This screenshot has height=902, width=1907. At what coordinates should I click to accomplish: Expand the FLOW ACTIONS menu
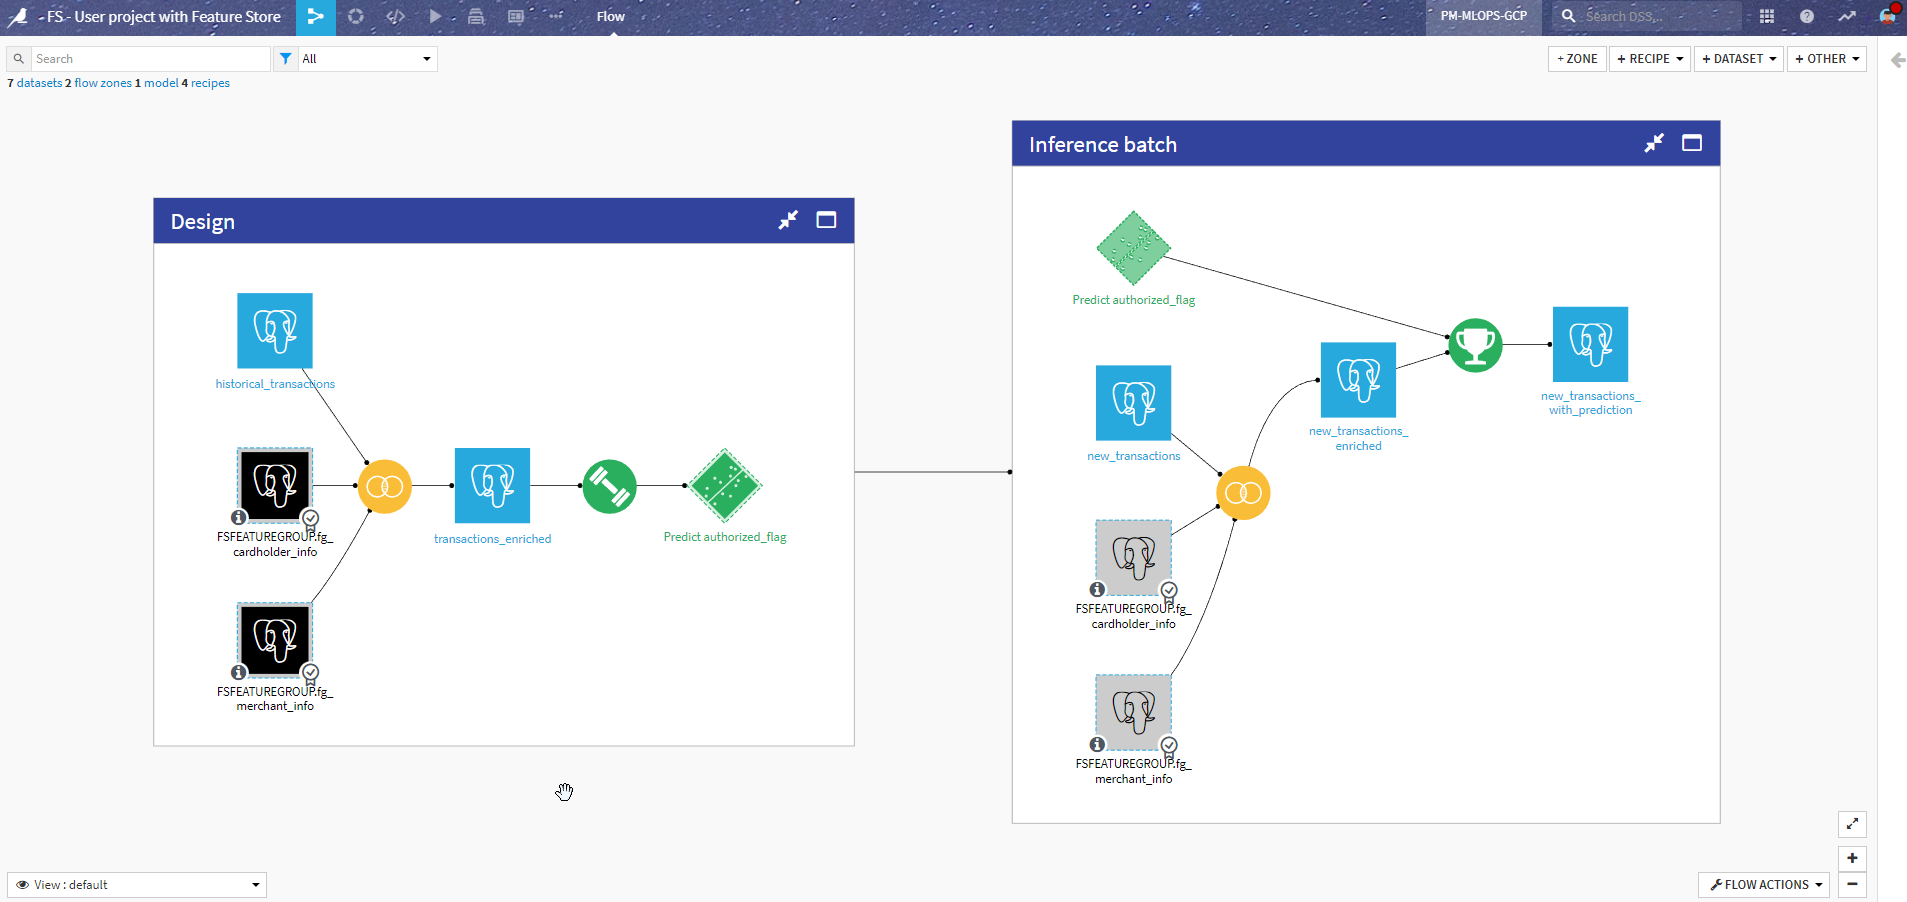(1763, 884)
